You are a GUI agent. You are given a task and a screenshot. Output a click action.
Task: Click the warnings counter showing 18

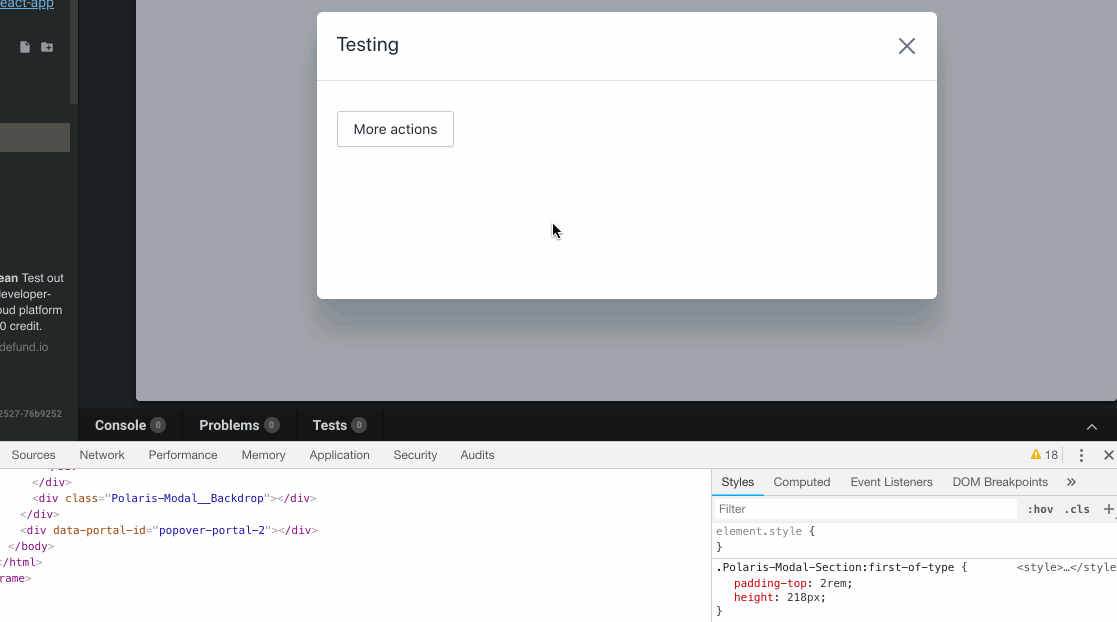click(1043, 455)
